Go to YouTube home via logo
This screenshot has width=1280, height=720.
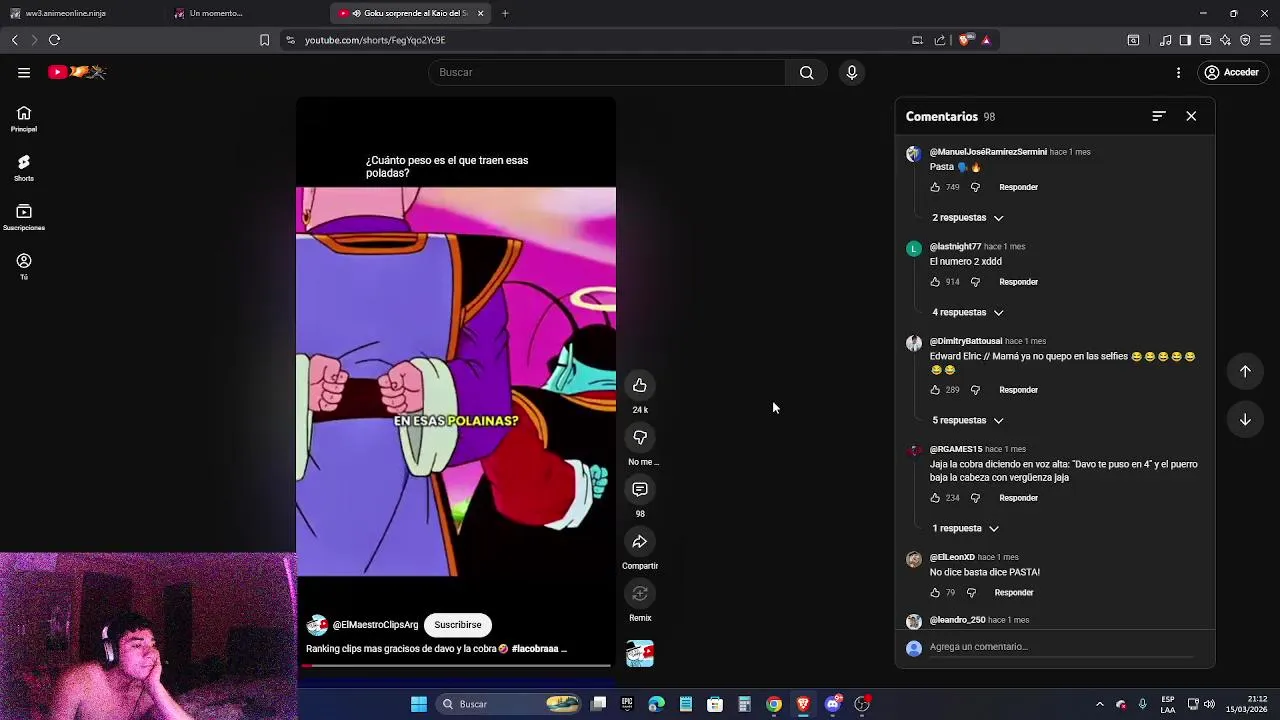click(x=77, y=72)
